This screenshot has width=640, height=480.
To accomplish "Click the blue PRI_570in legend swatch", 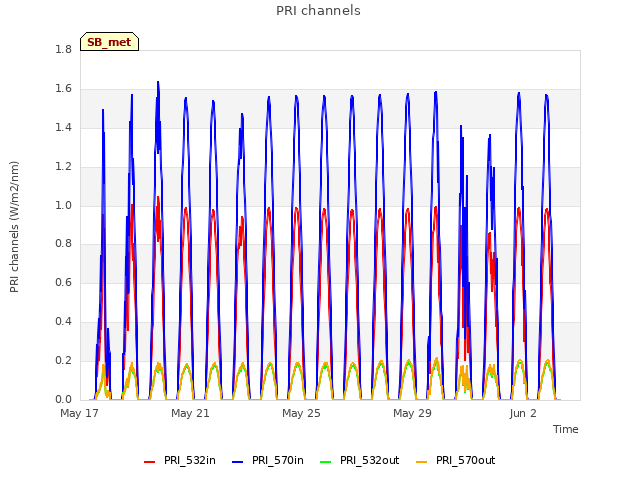I will tap(238, 462).
